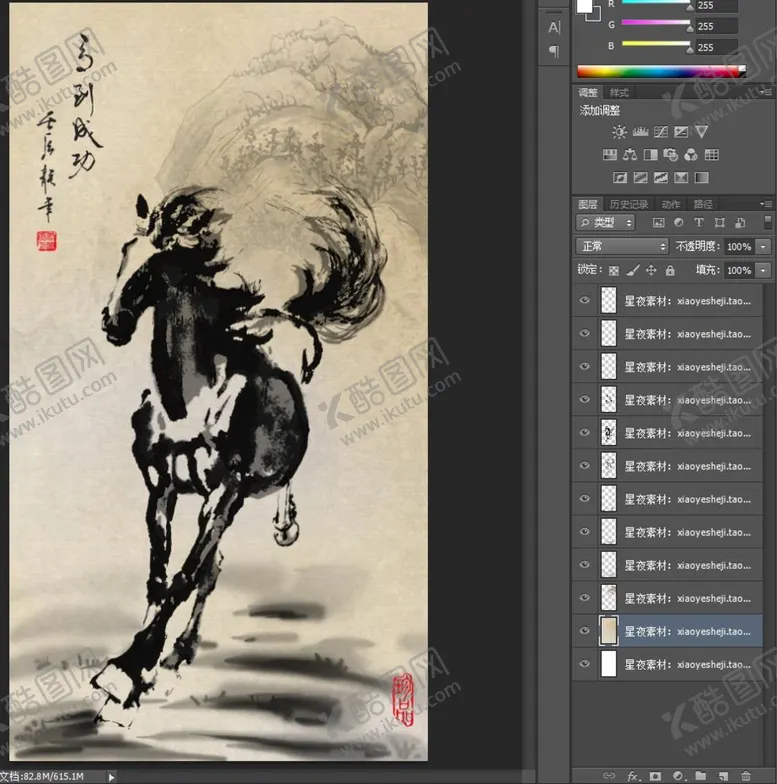Screen dimensions: 777x784
Task: Select the 图层 tab
Action: tap(588, 204)
